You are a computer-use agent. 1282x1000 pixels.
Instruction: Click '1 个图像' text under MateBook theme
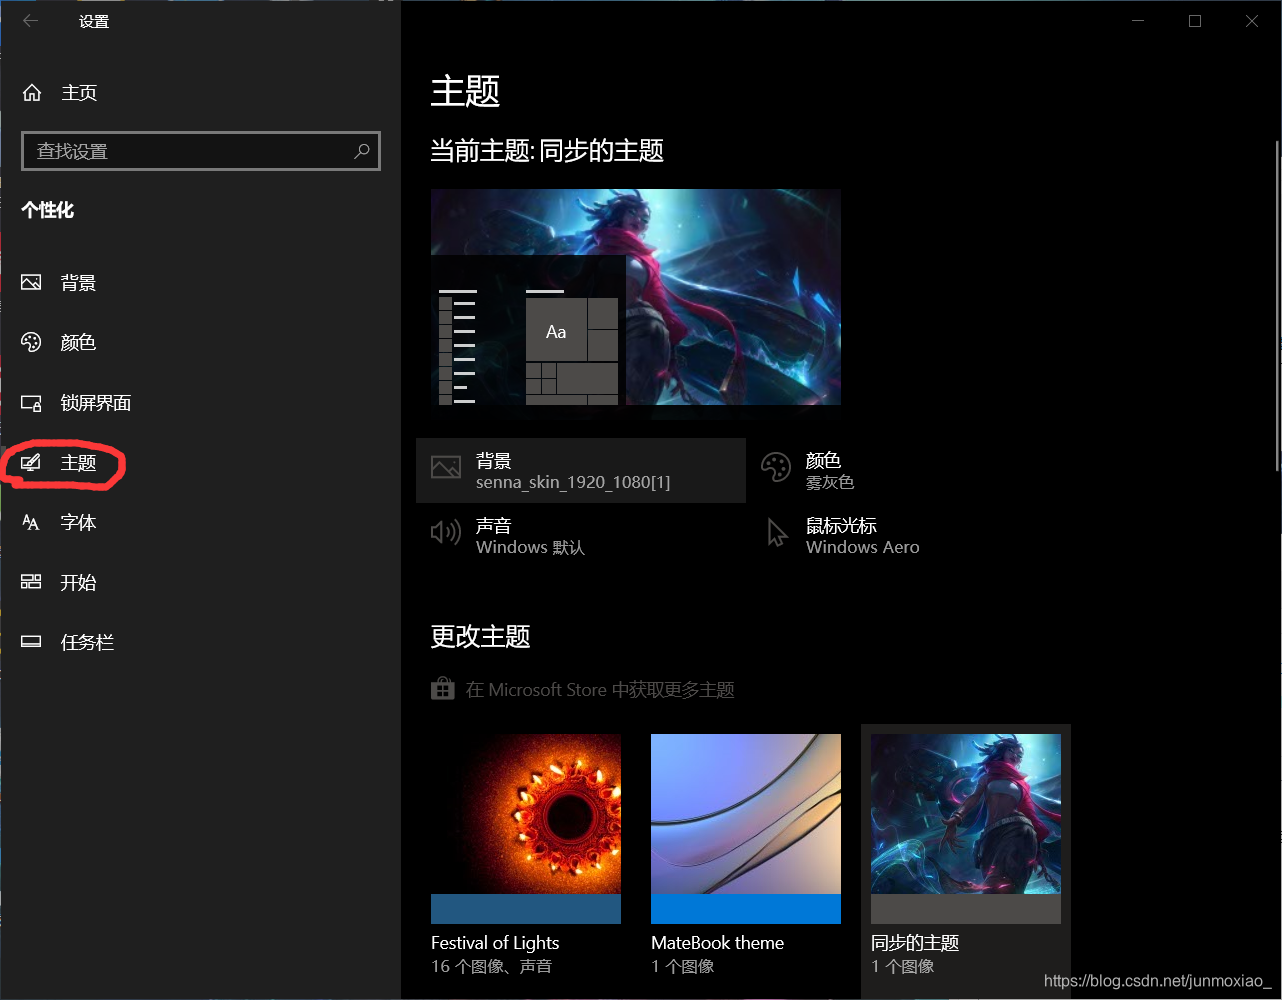[682, 966]
